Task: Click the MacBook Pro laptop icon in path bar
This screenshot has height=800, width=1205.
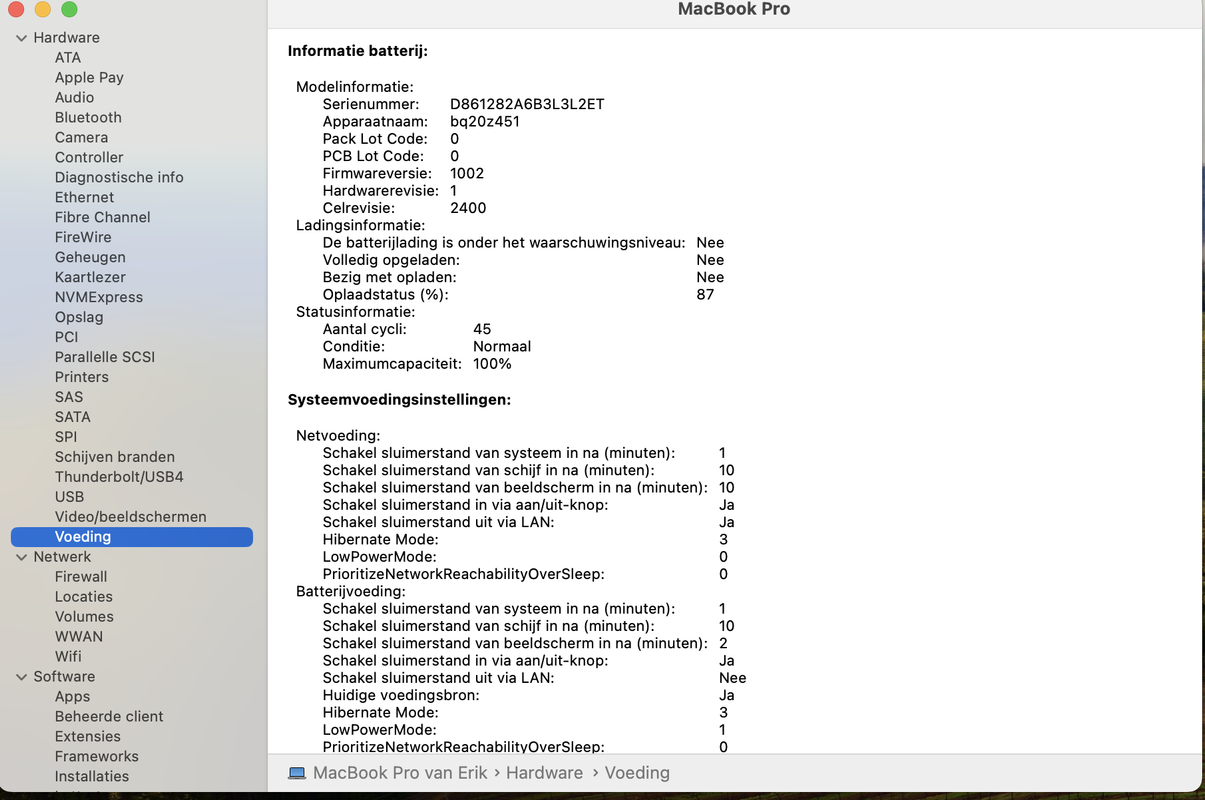Action: pos(296,773)
